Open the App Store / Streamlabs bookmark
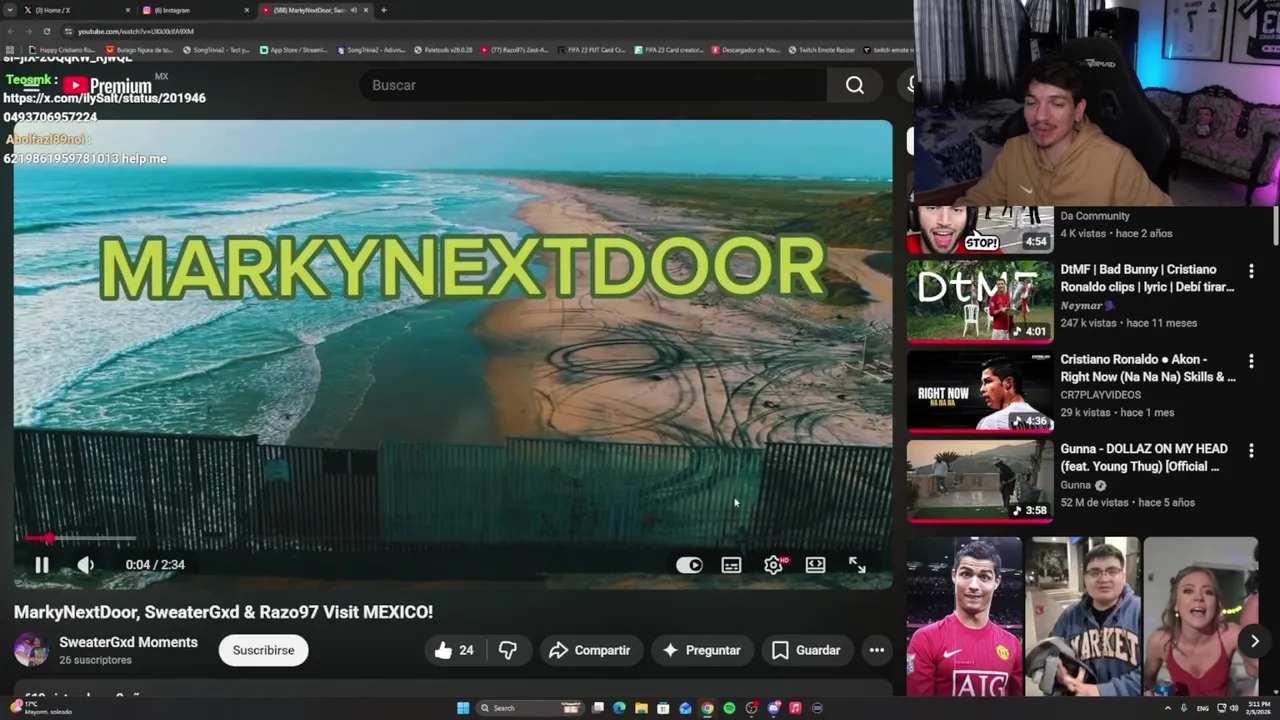 tap(294, 50)
